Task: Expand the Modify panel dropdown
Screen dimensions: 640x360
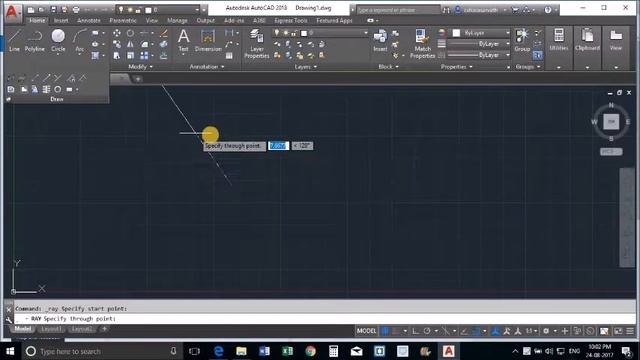Action: point(140,67)
